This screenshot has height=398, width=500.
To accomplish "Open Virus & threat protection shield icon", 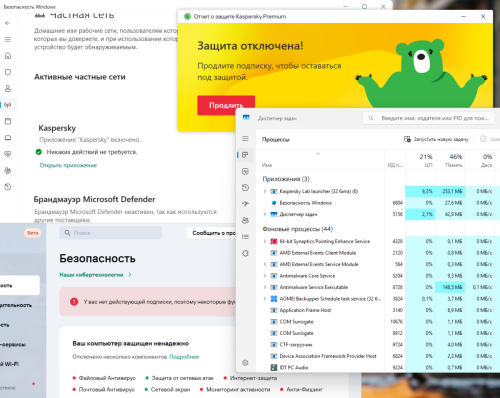I will click(x=8, y=72).
